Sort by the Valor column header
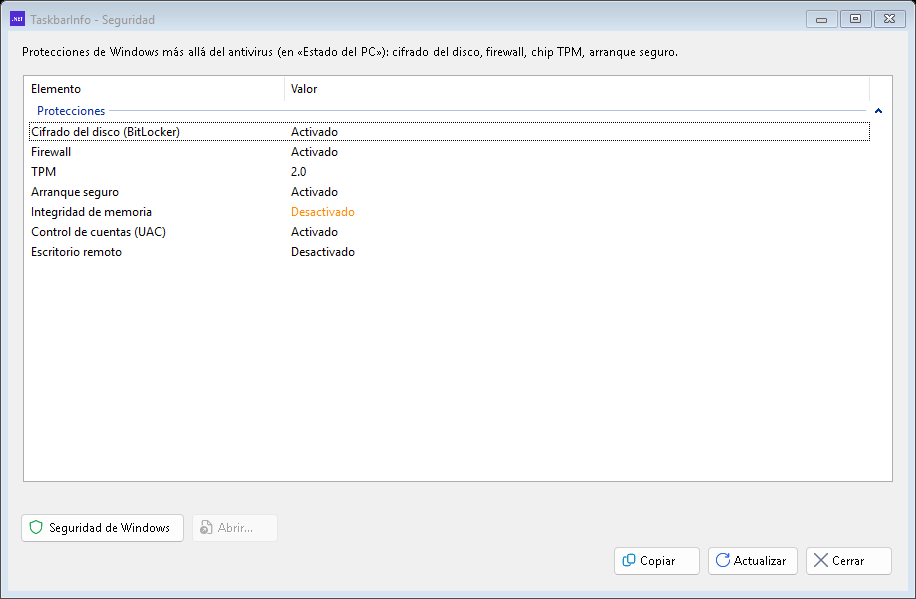Screen dimensions: 916x599 click(577, 89)
